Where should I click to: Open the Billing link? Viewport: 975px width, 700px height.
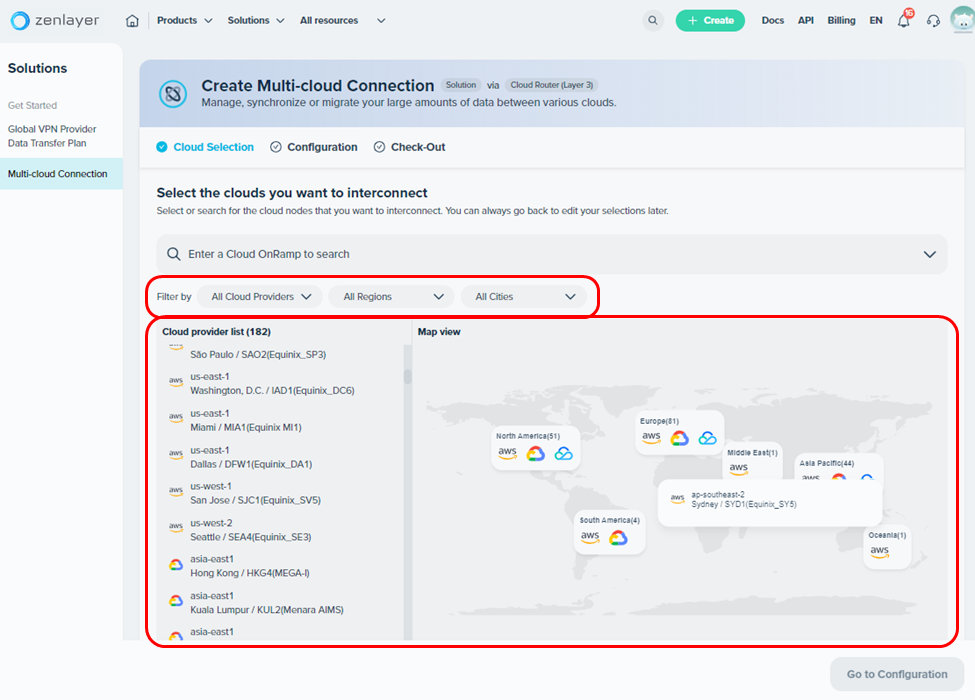pyautogui.click(x=841, y=21)
